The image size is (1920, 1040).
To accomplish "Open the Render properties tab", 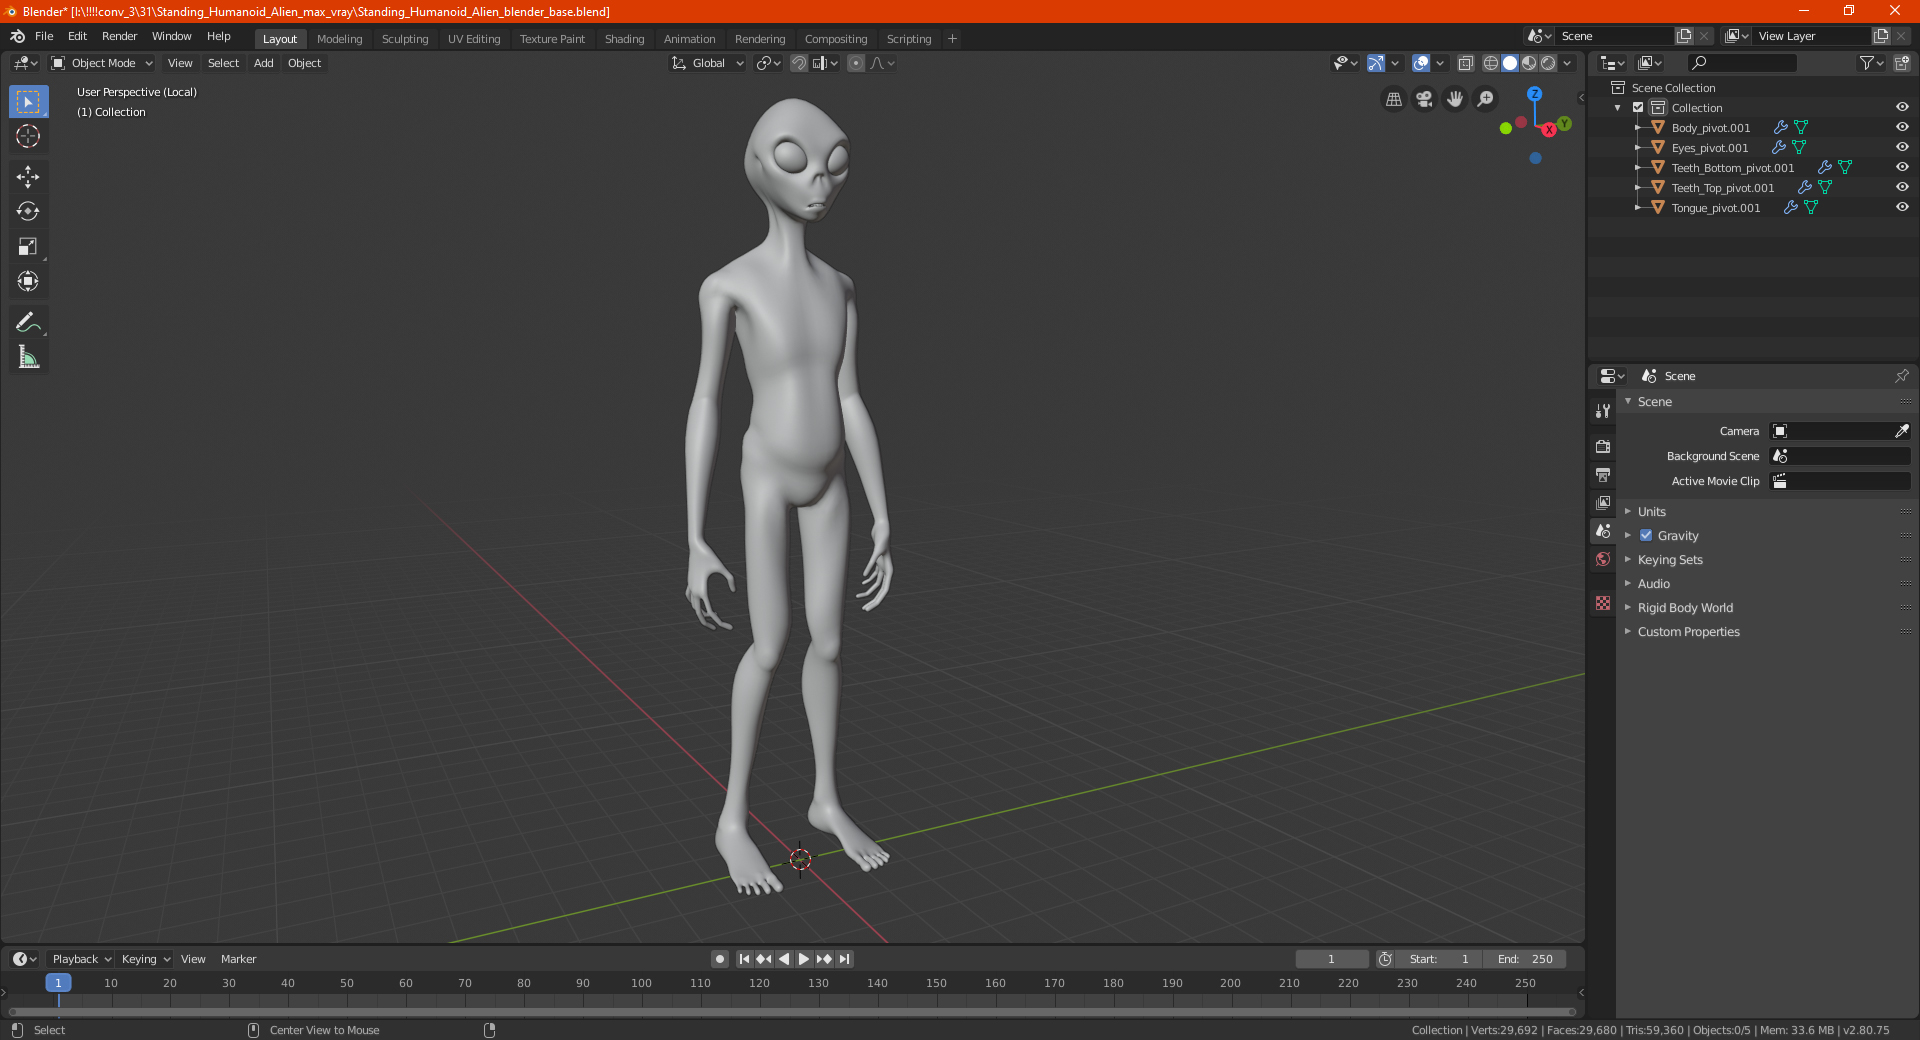I will coord(1603,446).
